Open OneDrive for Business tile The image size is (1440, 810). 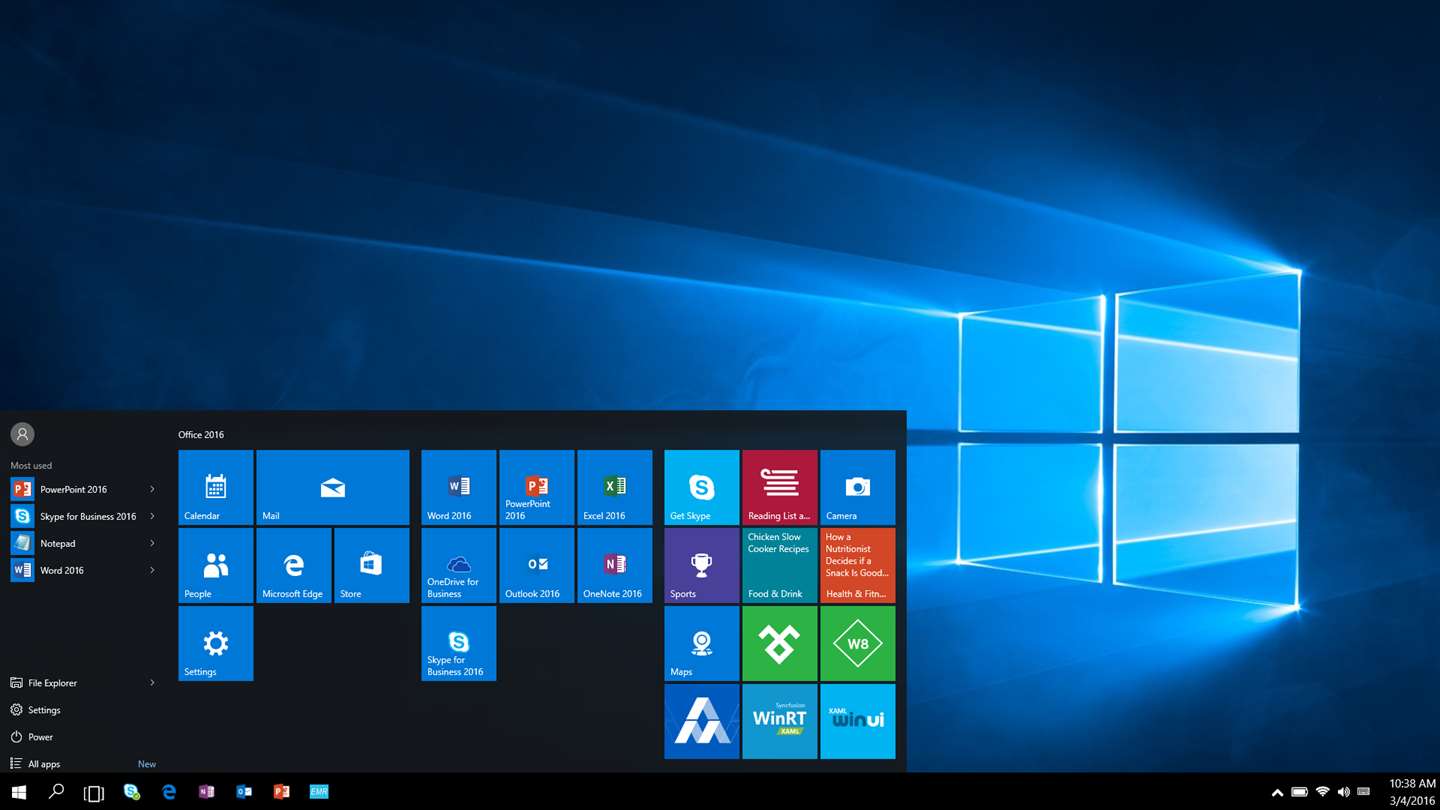click(458, 565)
